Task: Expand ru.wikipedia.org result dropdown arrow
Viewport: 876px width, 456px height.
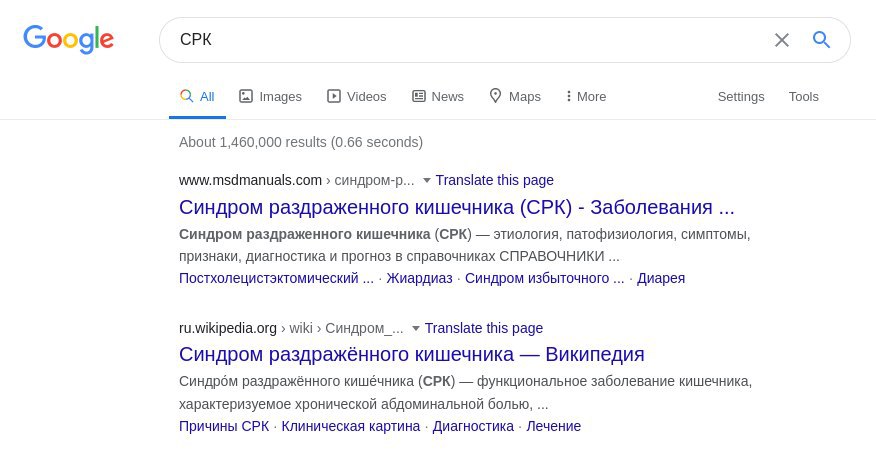Action: coord(416,328)
